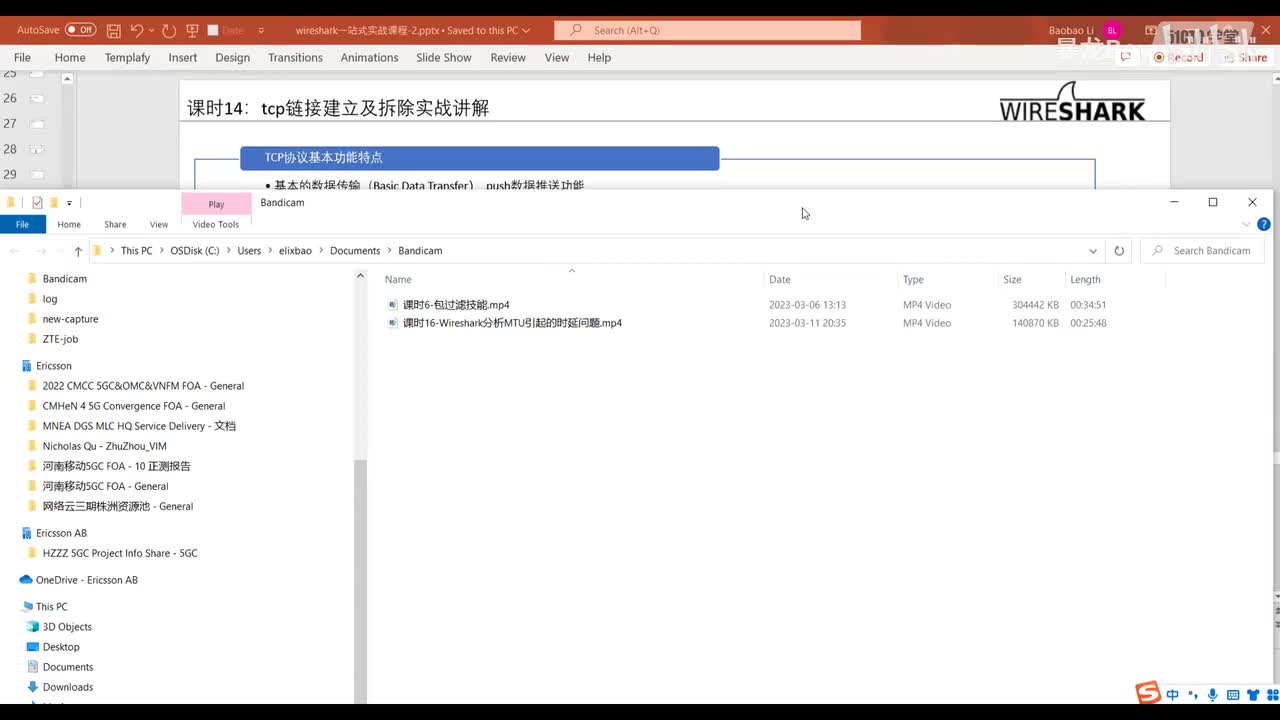The image size is (1280, 720).
Task: Open PowerPoint View tab
Action: [557, 58]
